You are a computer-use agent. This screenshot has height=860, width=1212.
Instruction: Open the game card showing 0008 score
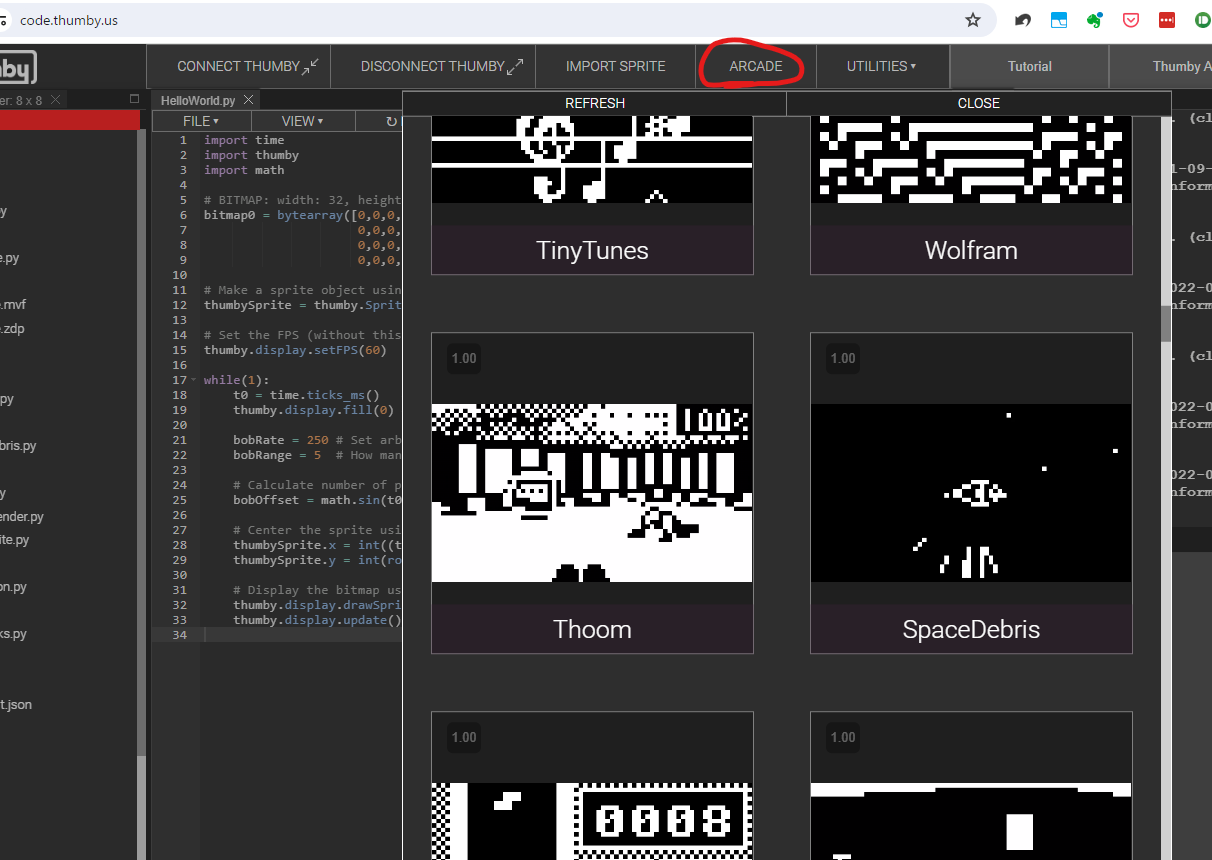click(x=592, y=786)
